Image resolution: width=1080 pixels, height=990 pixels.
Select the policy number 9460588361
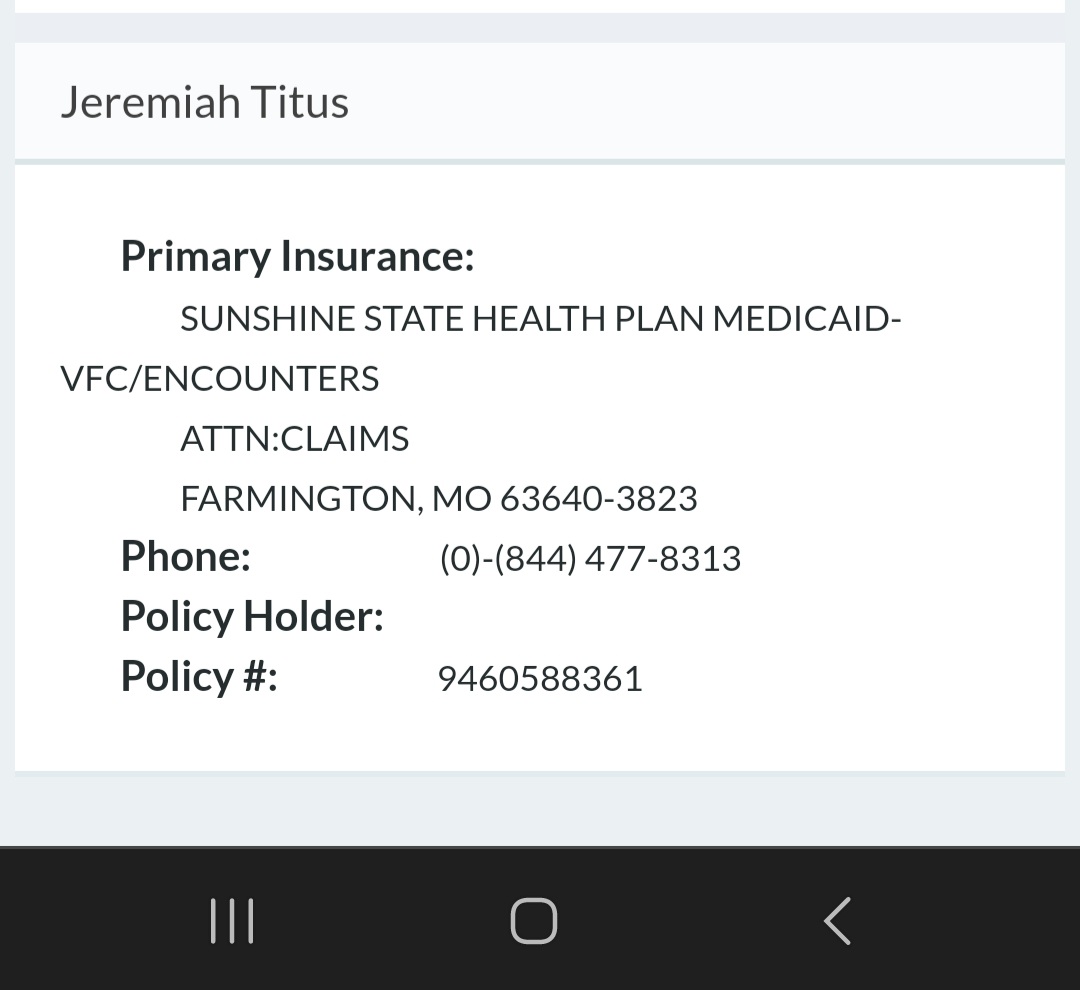540,679
